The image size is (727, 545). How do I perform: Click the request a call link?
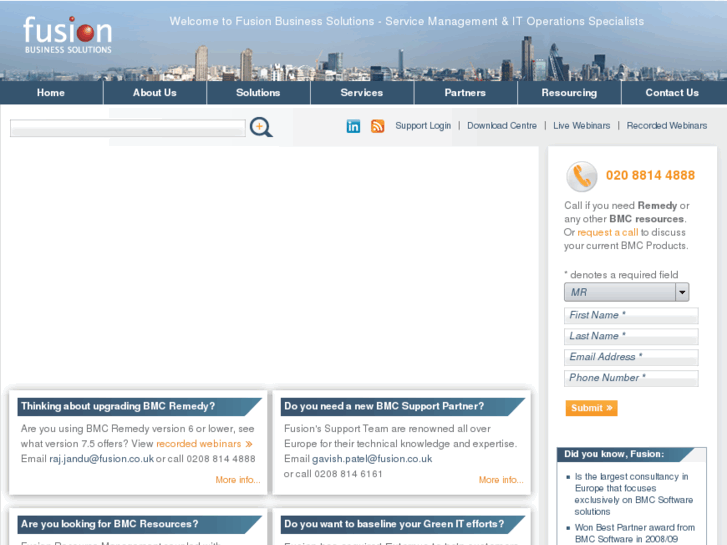click(x=607, y=232)
